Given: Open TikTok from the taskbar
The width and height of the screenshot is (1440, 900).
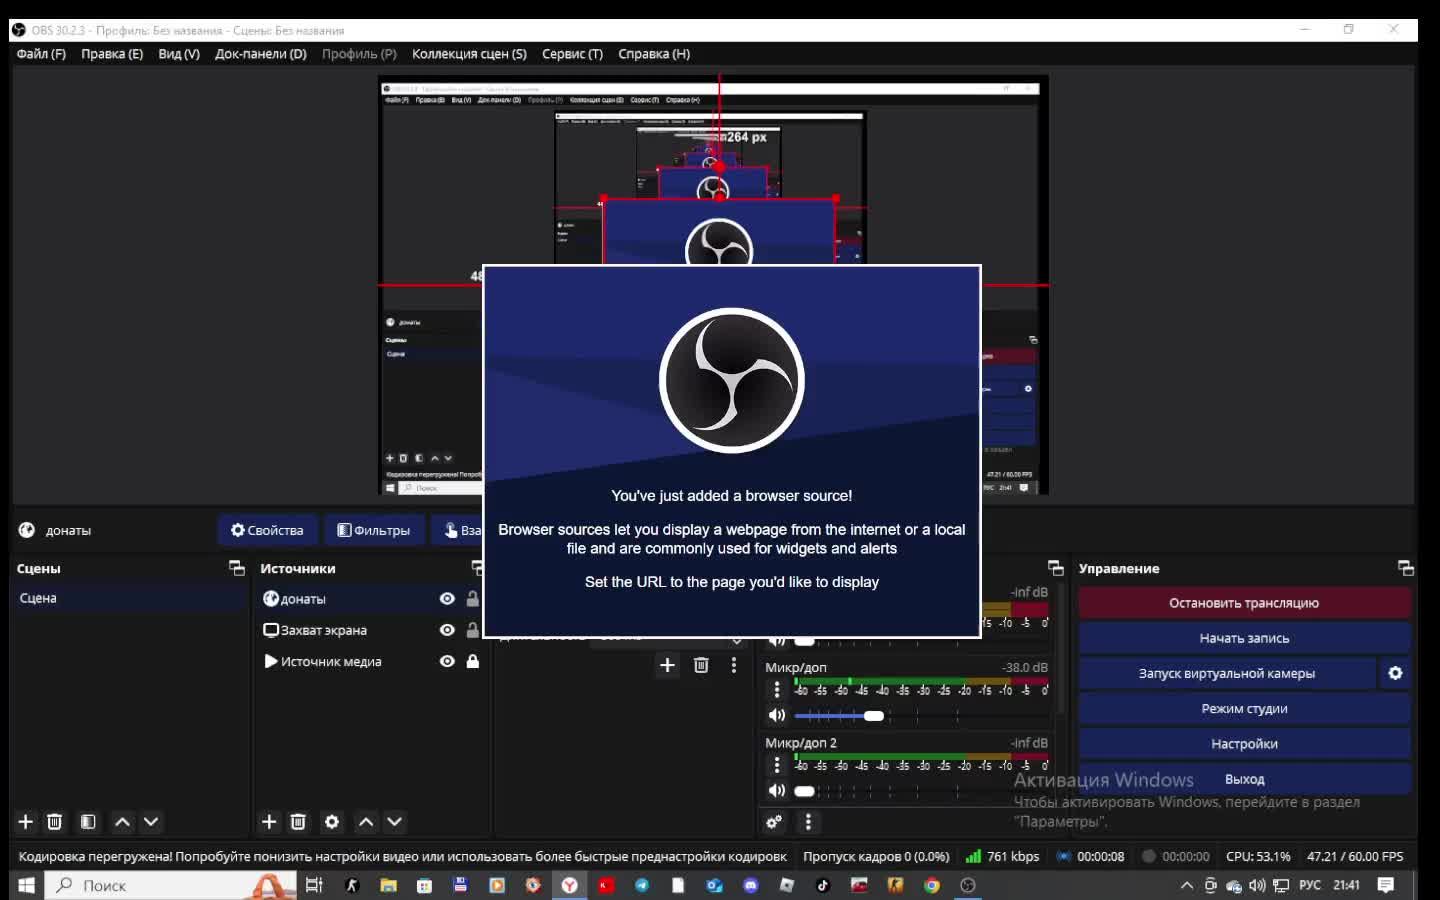Looking at the screenshot, I should coord(823,885).
